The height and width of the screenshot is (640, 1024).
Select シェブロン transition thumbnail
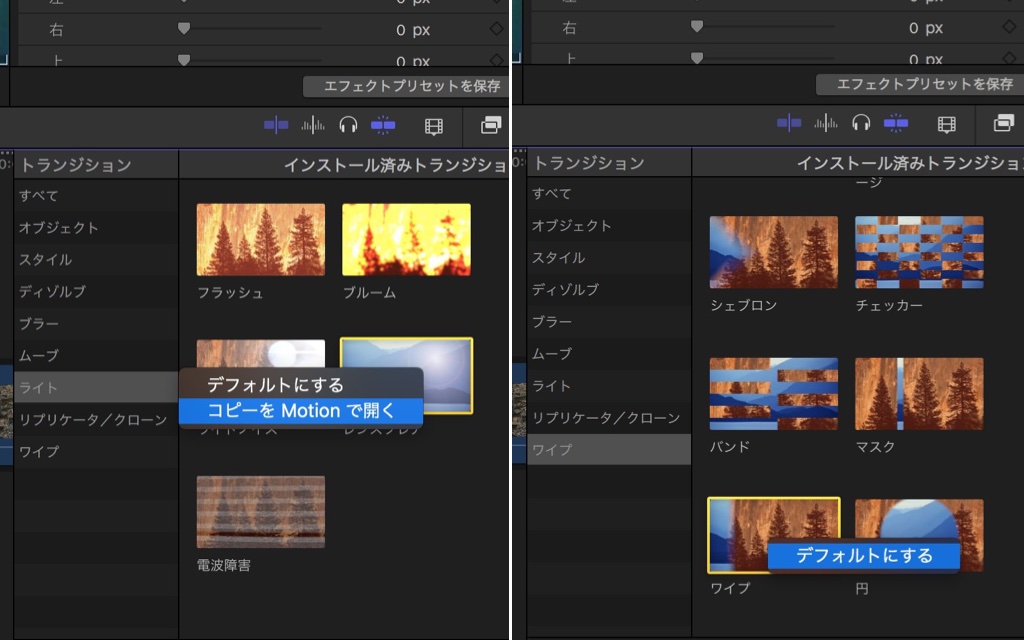point(774,252)
